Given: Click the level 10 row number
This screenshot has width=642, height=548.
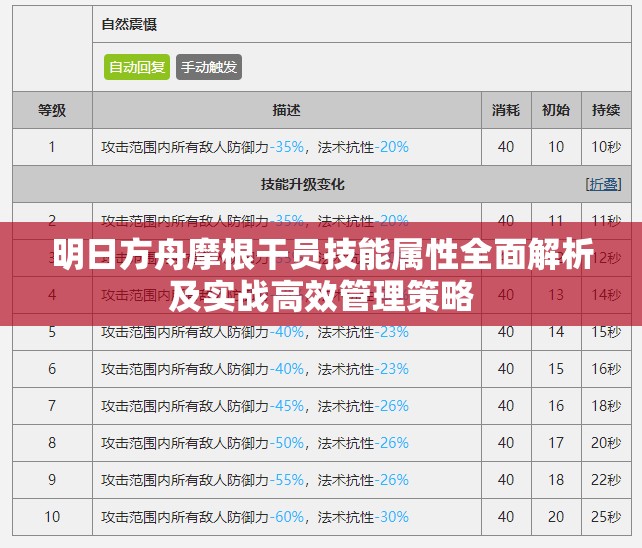Looking at the screenshot, I should 52,516.
